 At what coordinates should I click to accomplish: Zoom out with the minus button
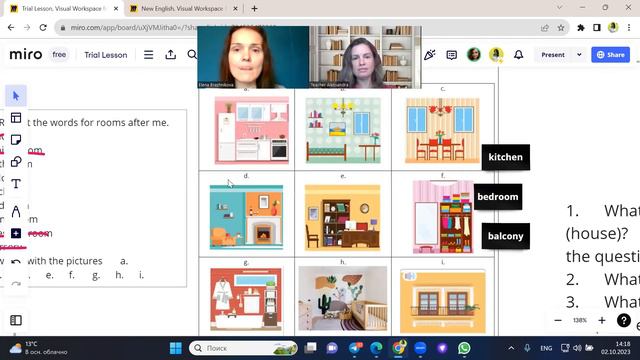click(x=558, y=320)
